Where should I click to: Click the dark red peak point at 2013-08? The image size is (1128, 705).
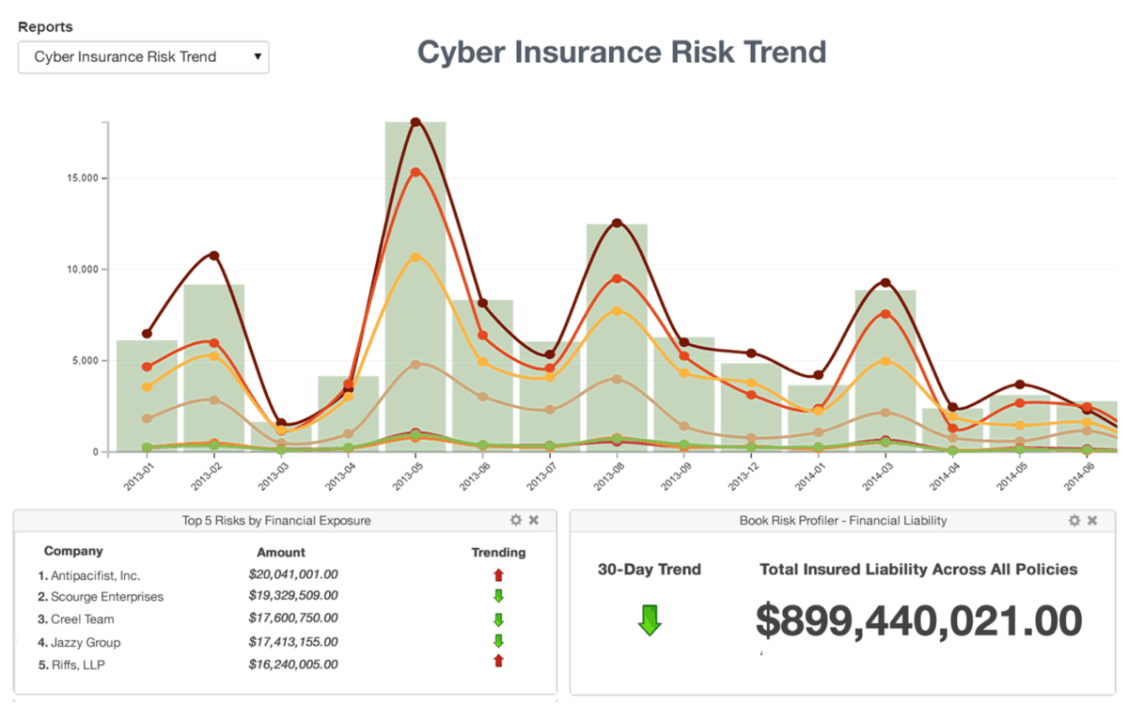click(617, 223)
